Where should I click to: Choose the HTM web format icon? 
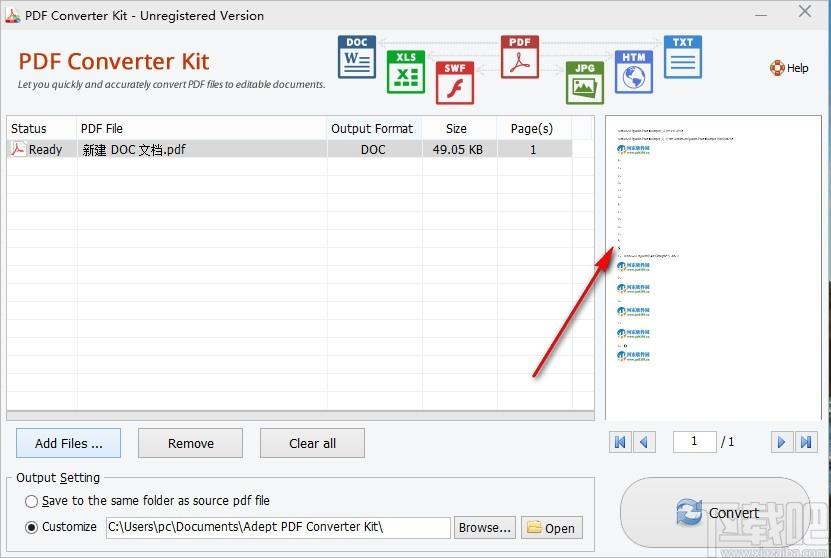[633, 72]
